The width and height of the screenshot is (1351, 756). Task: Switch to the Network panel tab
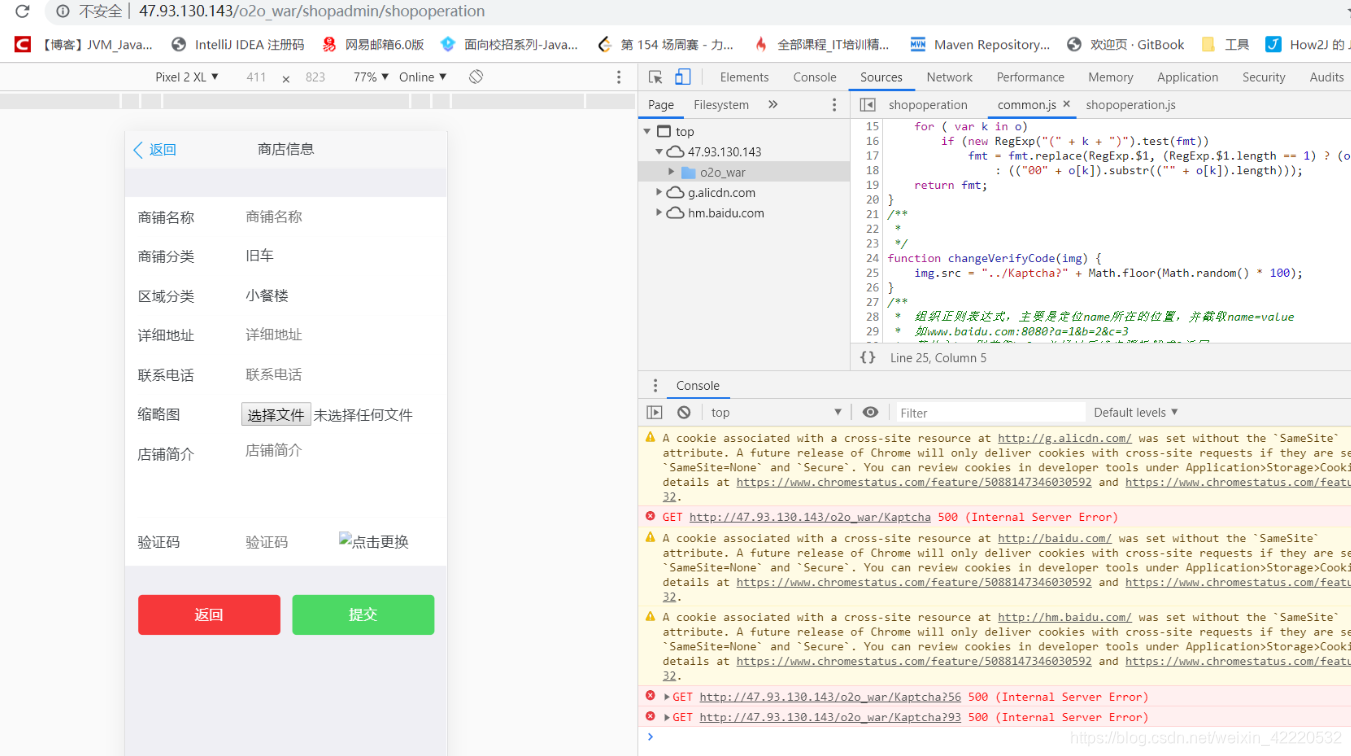(949, 77)
